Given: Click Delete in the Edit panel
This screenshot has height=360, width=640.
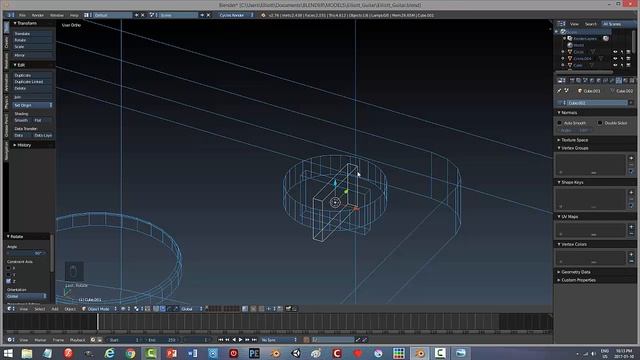Looking at the screenshot, I should tap(33, 88).
